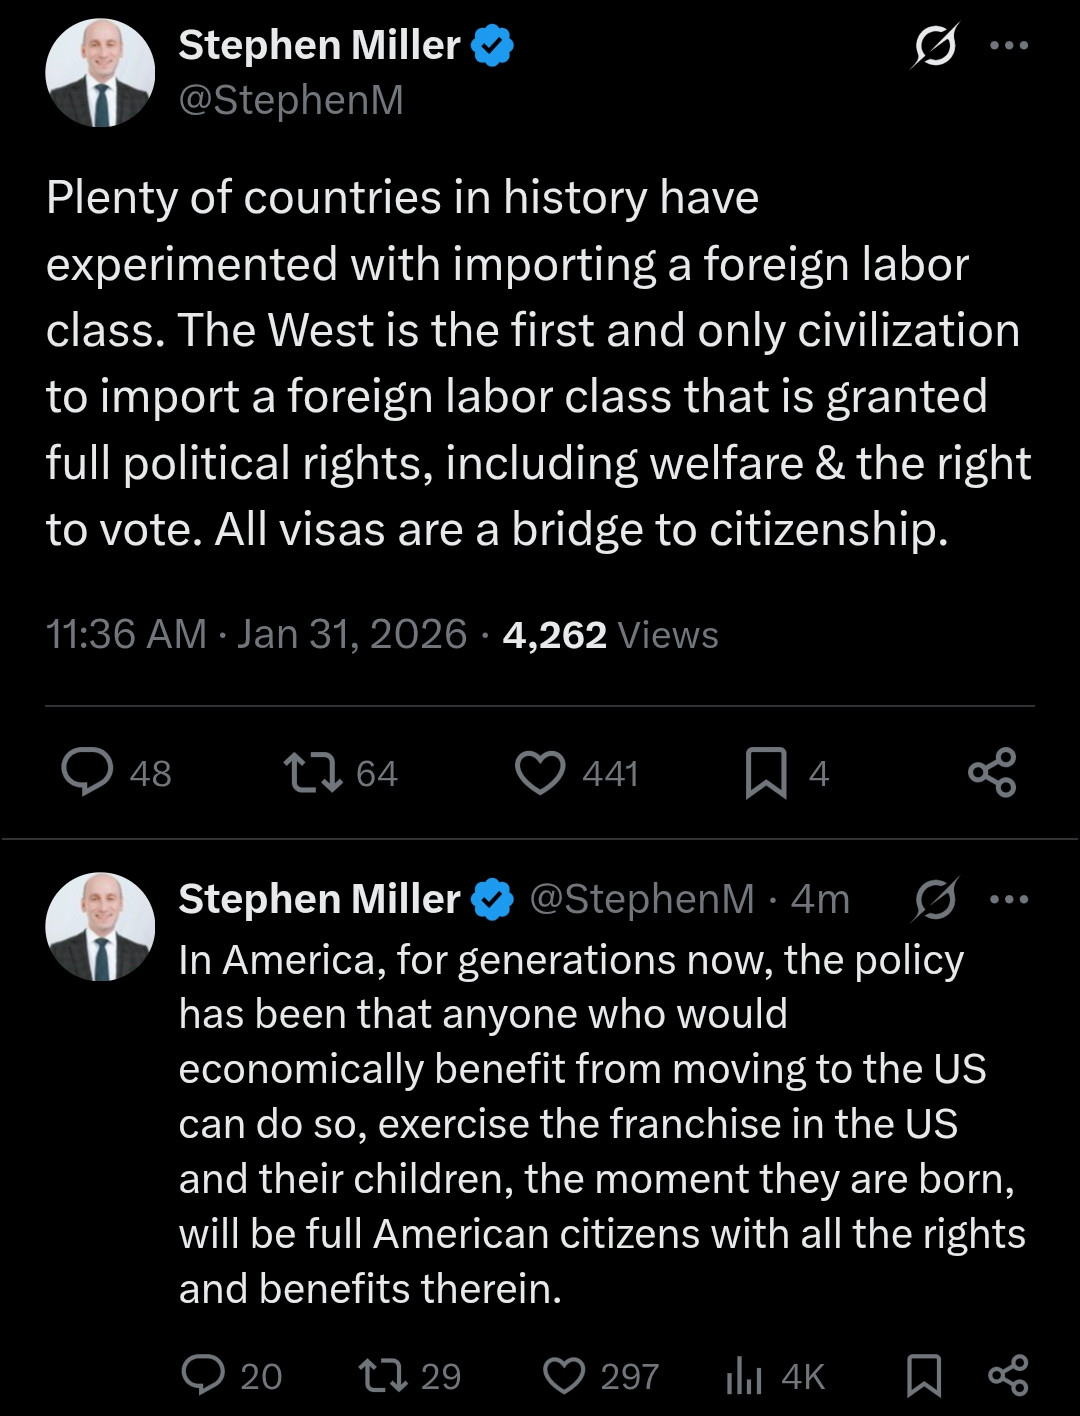Expand more options menu on the reply post
1080x1416 pixels.
(x=1008, y=899)
